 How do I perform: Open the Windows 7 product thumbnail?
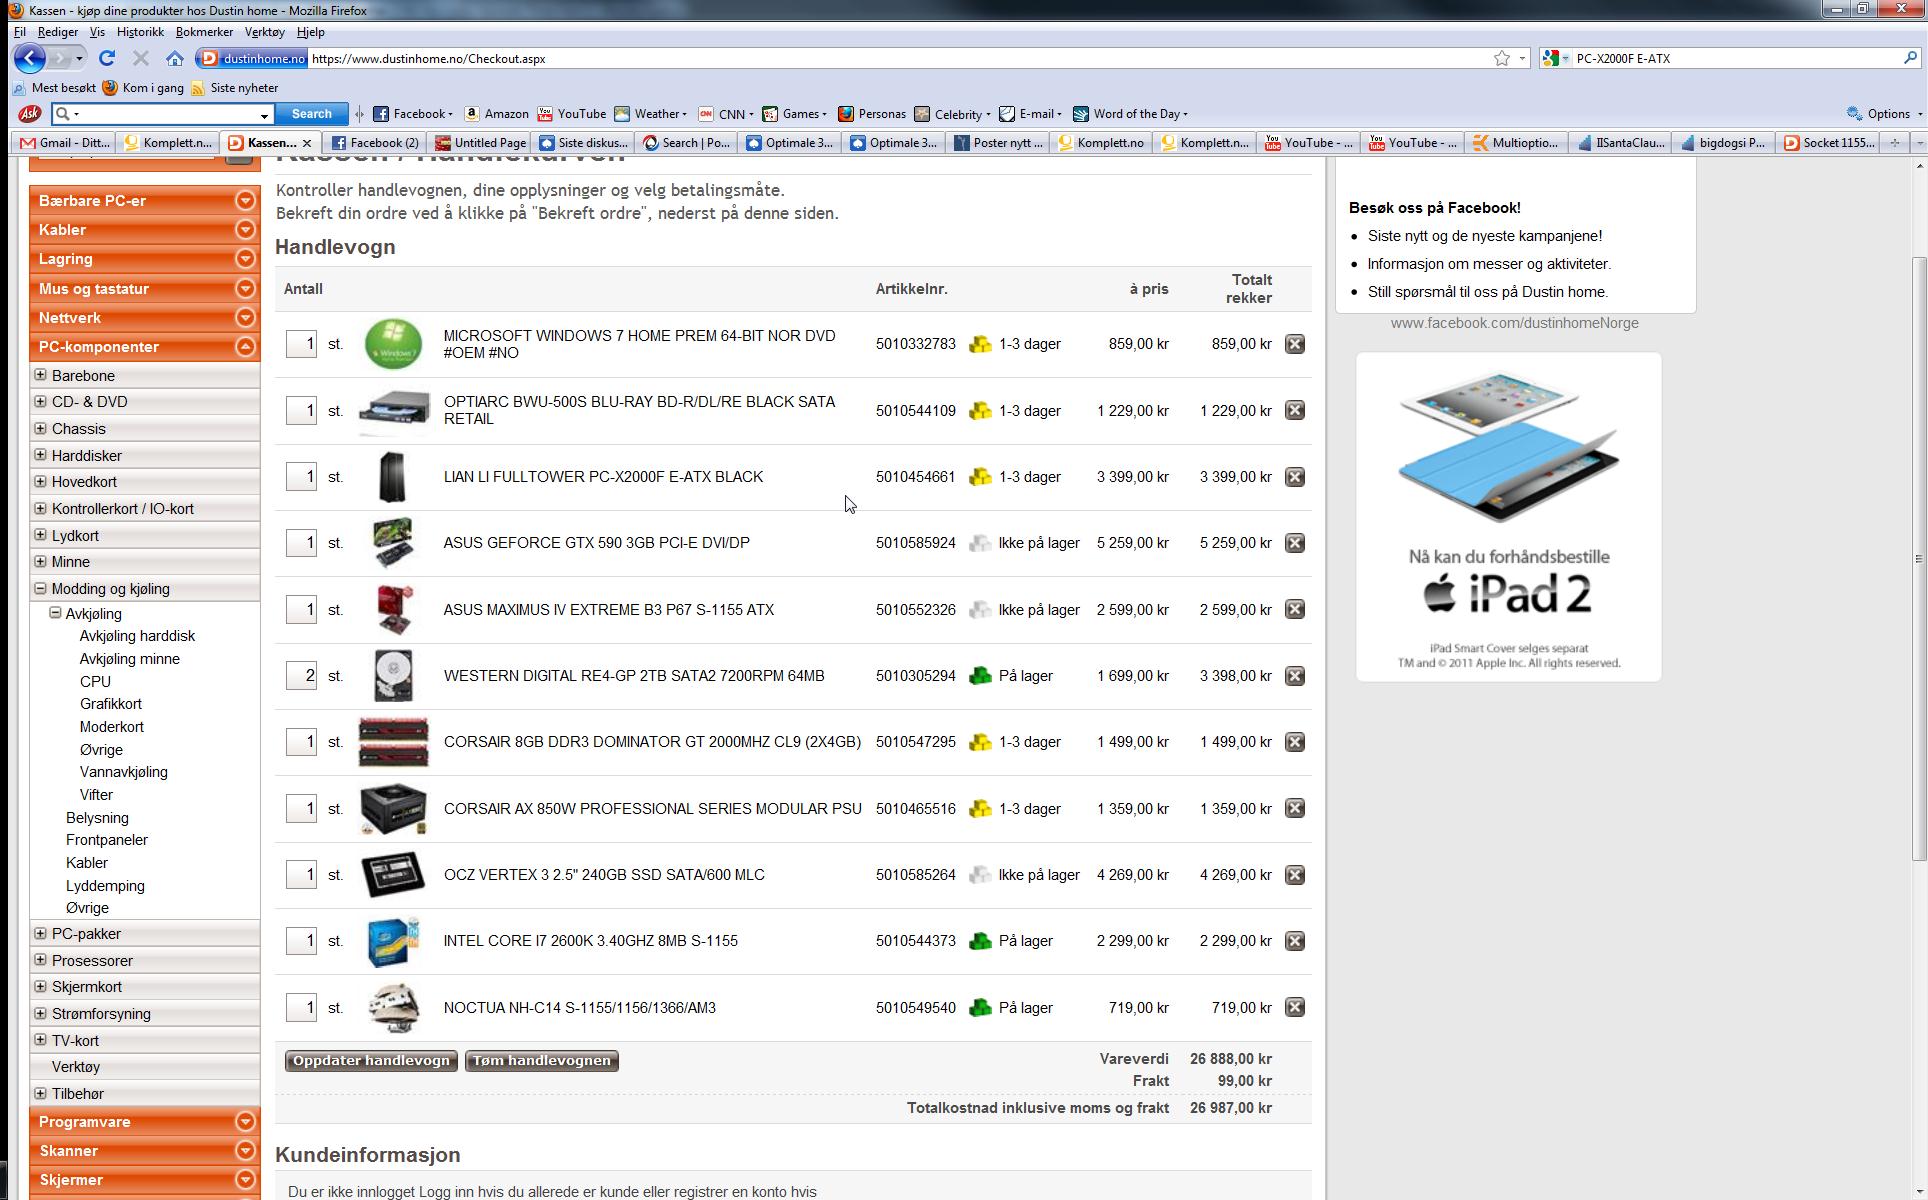(393, 344)
